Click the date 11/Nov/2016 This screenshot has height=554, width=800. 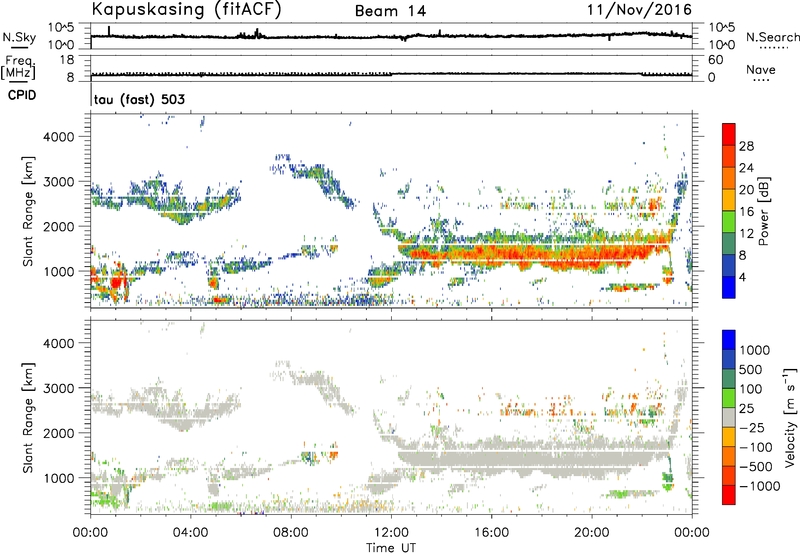639,10
